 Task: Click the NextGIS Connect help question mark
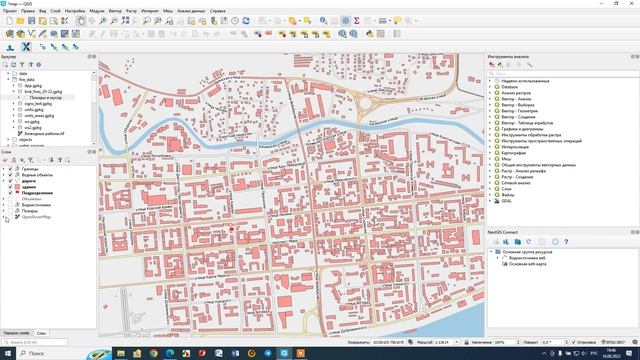coord(566,242)
